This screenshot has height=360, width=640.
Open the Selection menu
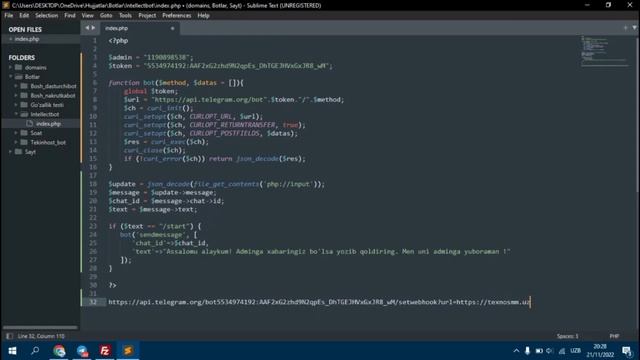pos(47,16)
